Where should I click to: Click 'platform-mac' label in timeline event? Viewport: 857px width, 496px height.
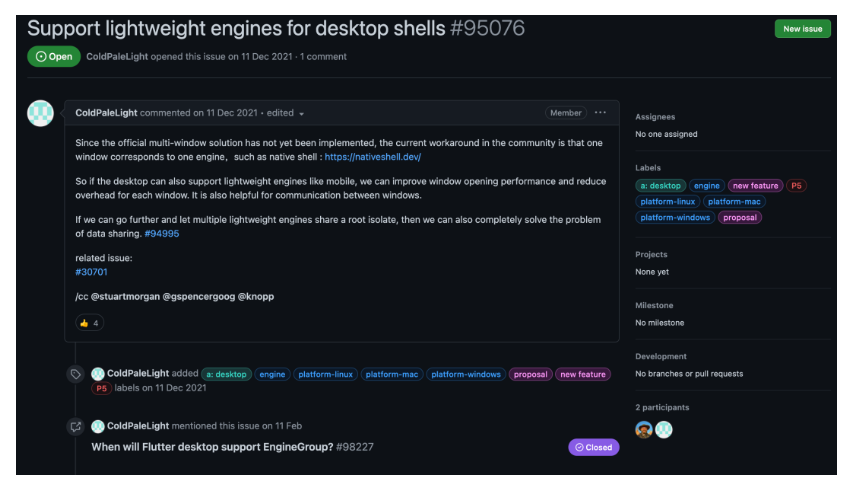coord(391,374)
